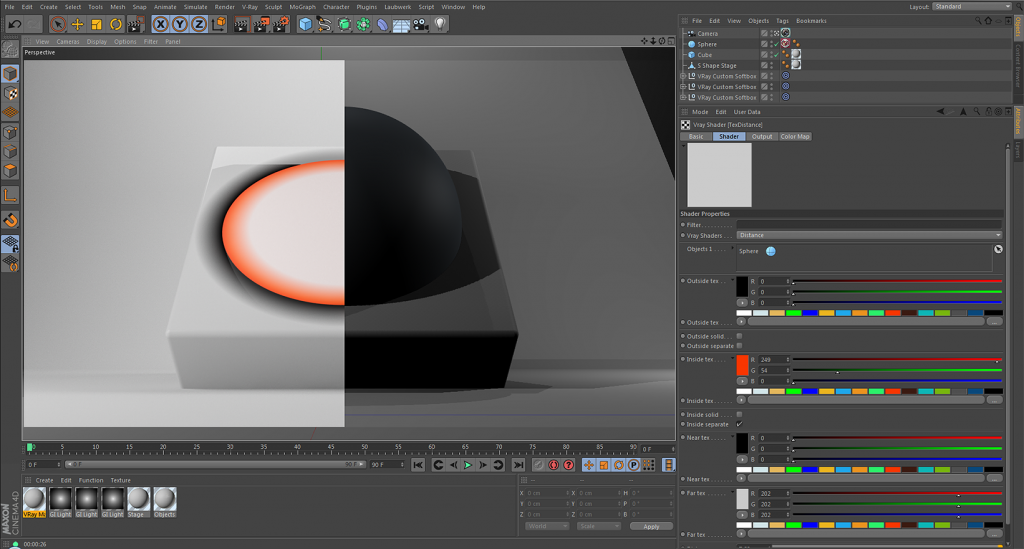Viewport: 1024px width, 549px height.
Task: Activate the Rotate tool in top toolbar
Action: tap(116, 25)
